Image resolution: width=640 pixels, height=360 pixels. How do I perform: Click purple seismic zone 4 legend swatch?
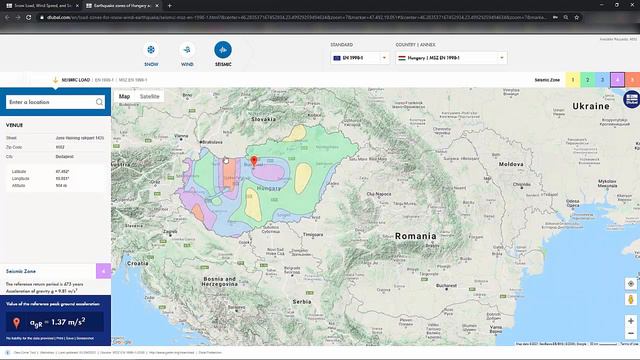point(618,80)
